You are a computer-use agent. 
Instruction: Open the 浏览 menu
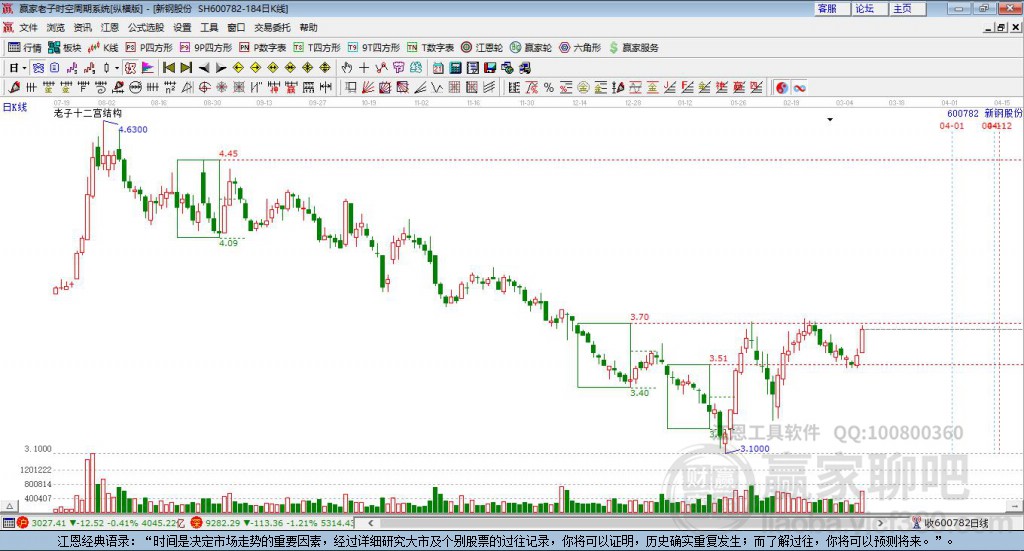(x=56, y=27)
